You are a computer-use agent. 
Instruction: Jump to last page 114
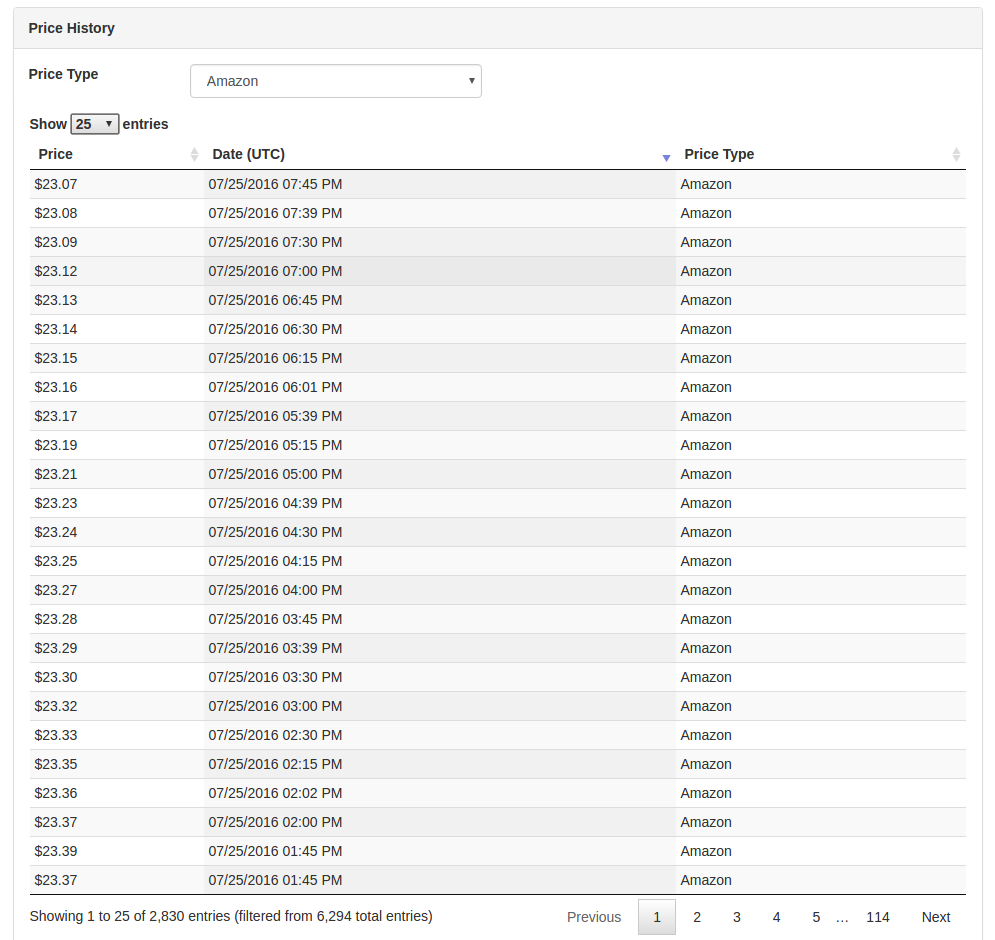tap(878, 917)
